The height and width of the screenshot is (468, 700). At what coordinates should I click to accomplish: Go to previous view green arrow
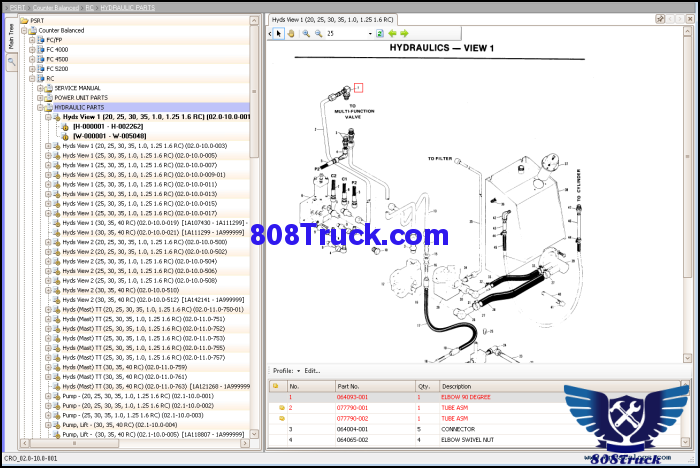point(393,33)
